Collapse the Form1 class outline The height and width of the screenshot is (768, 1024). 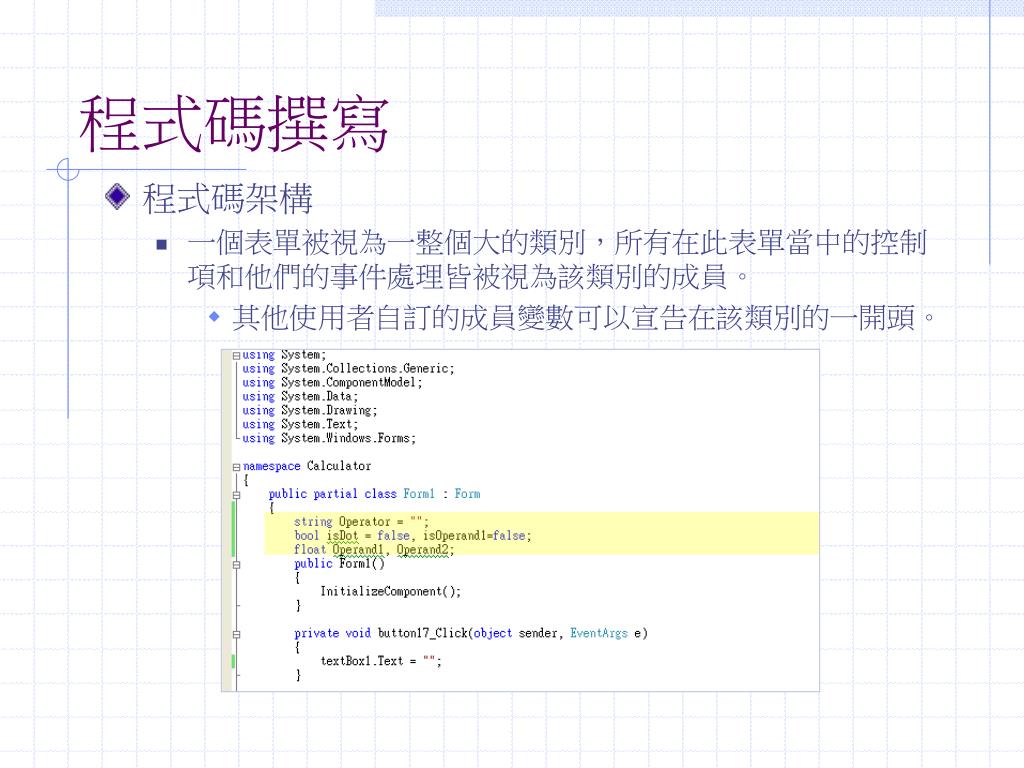236,495
